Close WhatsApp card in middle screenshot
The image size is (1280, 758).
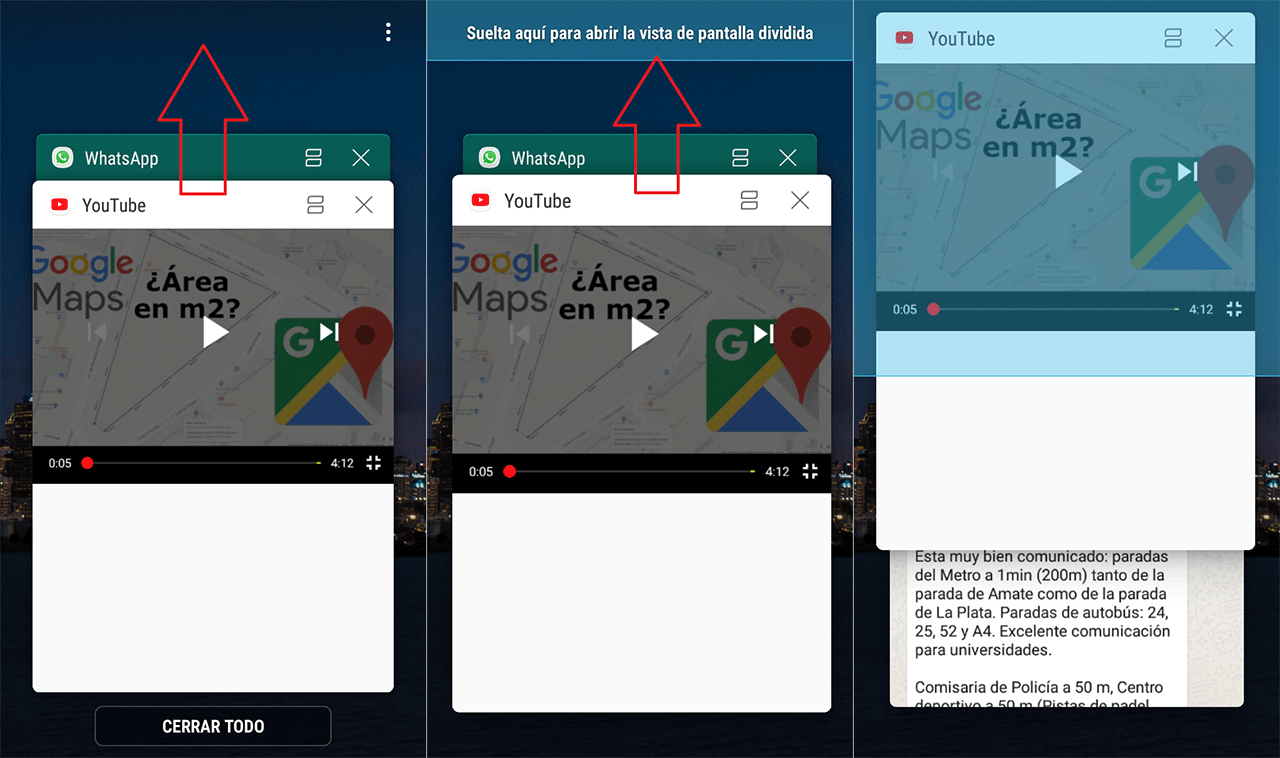tap(788, 157)
